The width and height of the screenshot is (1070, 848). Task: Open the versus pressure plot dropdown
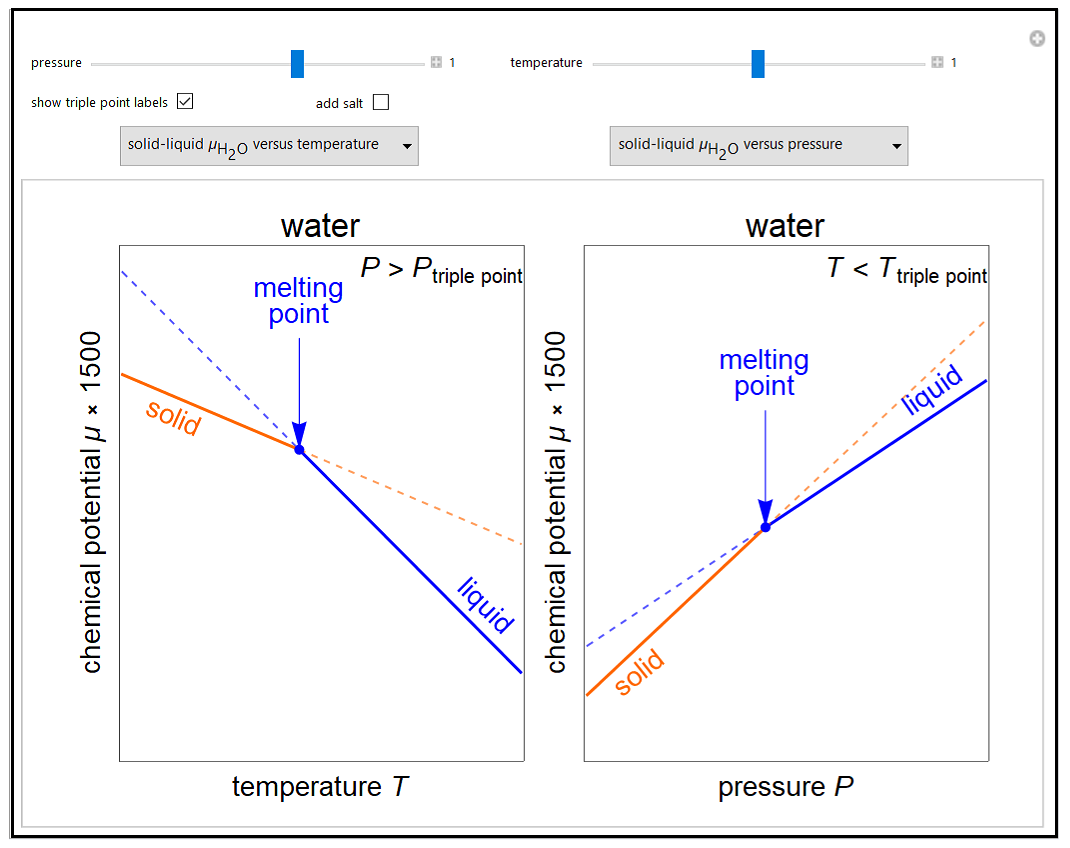coord(759,145)
